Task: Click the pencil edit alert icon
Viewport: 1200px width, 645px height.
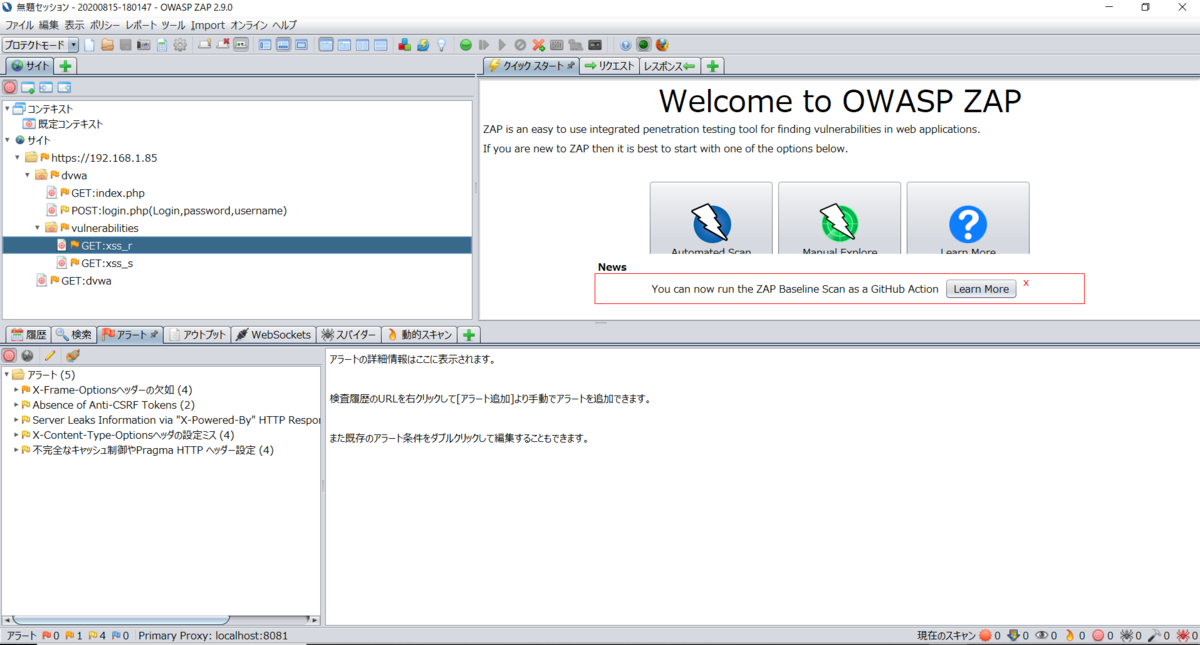Action: (x=50, y=355)
